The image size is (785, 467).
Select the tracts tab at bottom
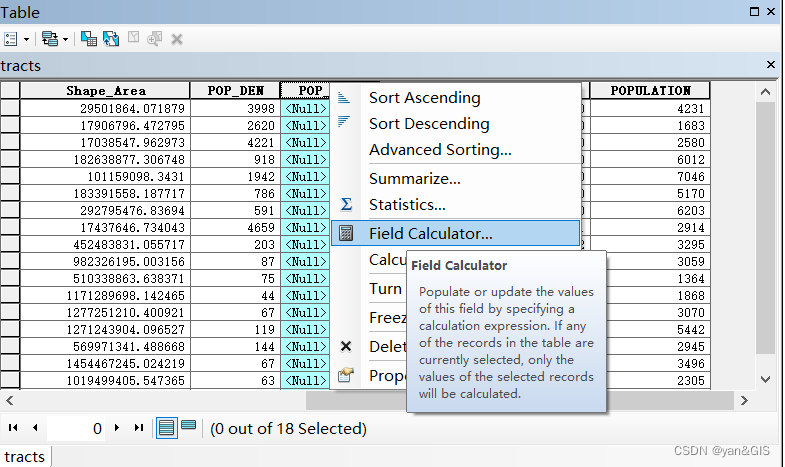[x=24, y=457]
